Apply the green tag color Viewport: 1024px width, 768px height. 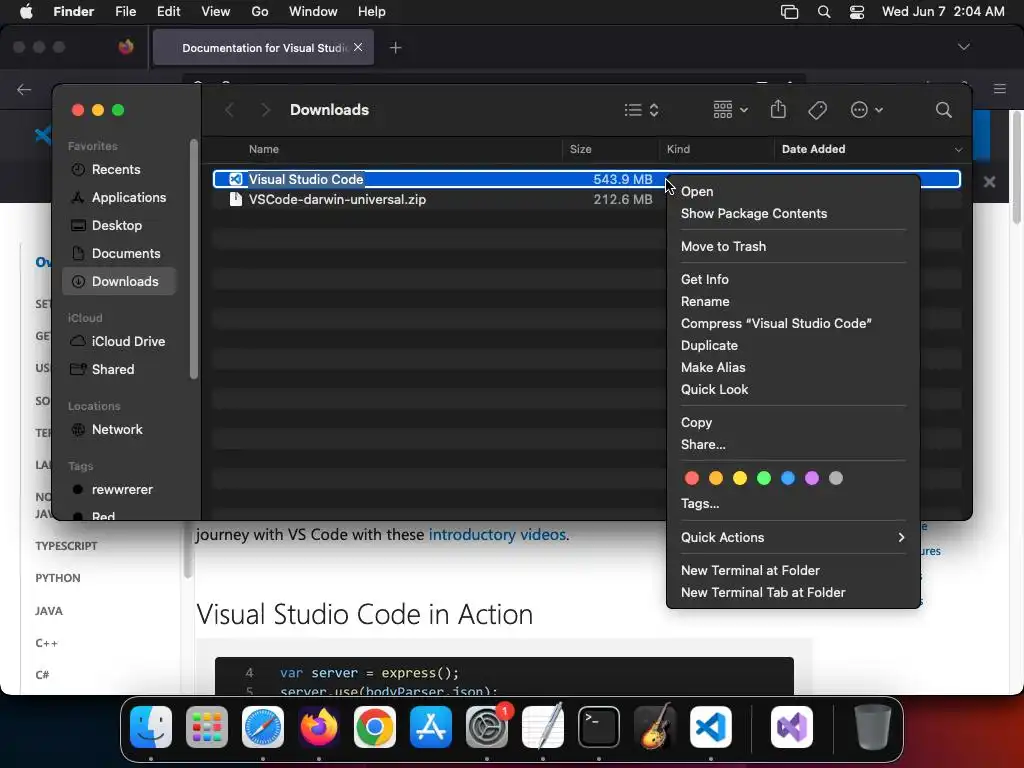[763, 478]
